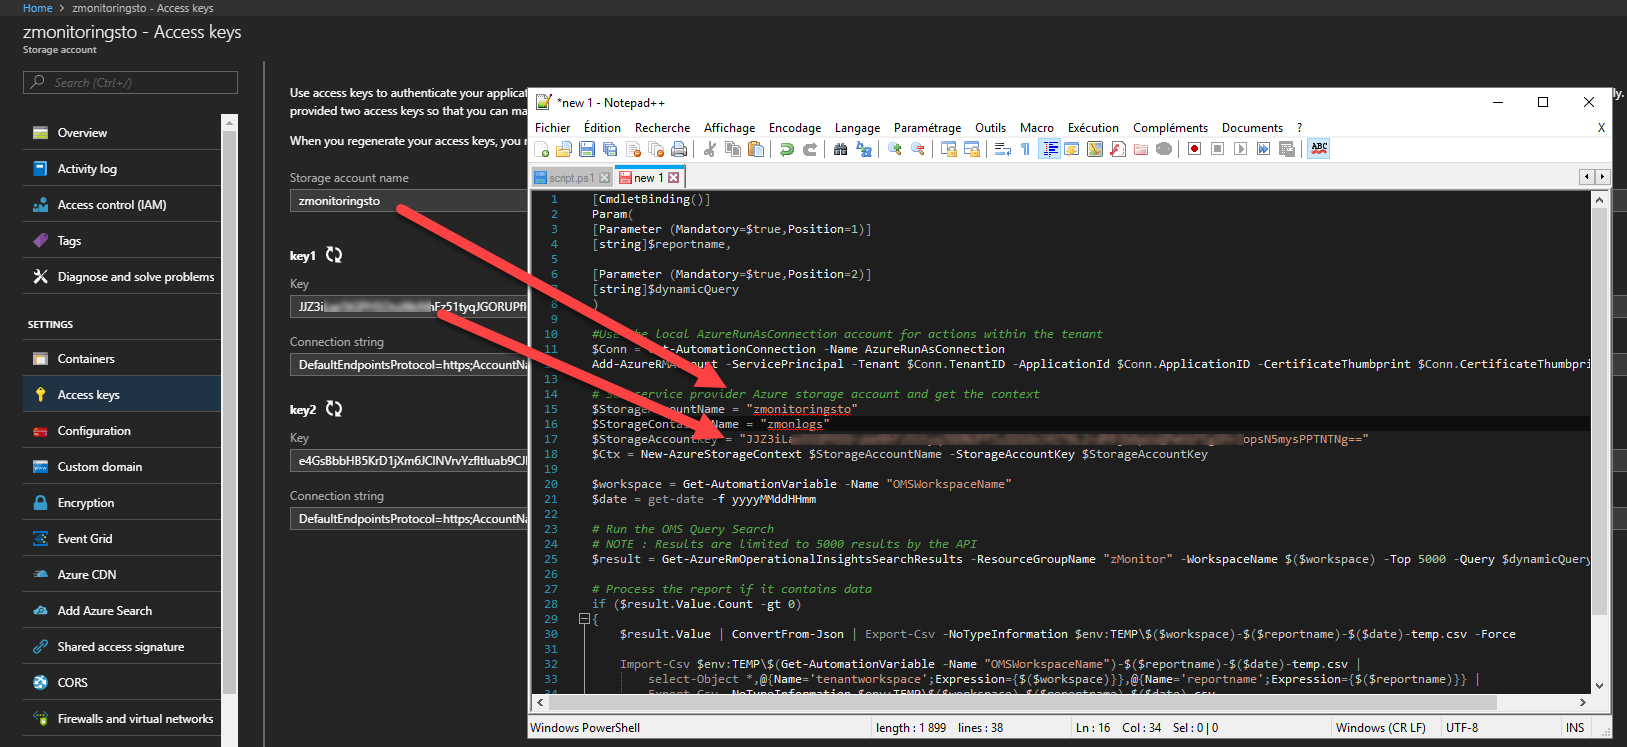Open Firewalls and virtual networks
Screen dimensions: 1627x747
122,719
